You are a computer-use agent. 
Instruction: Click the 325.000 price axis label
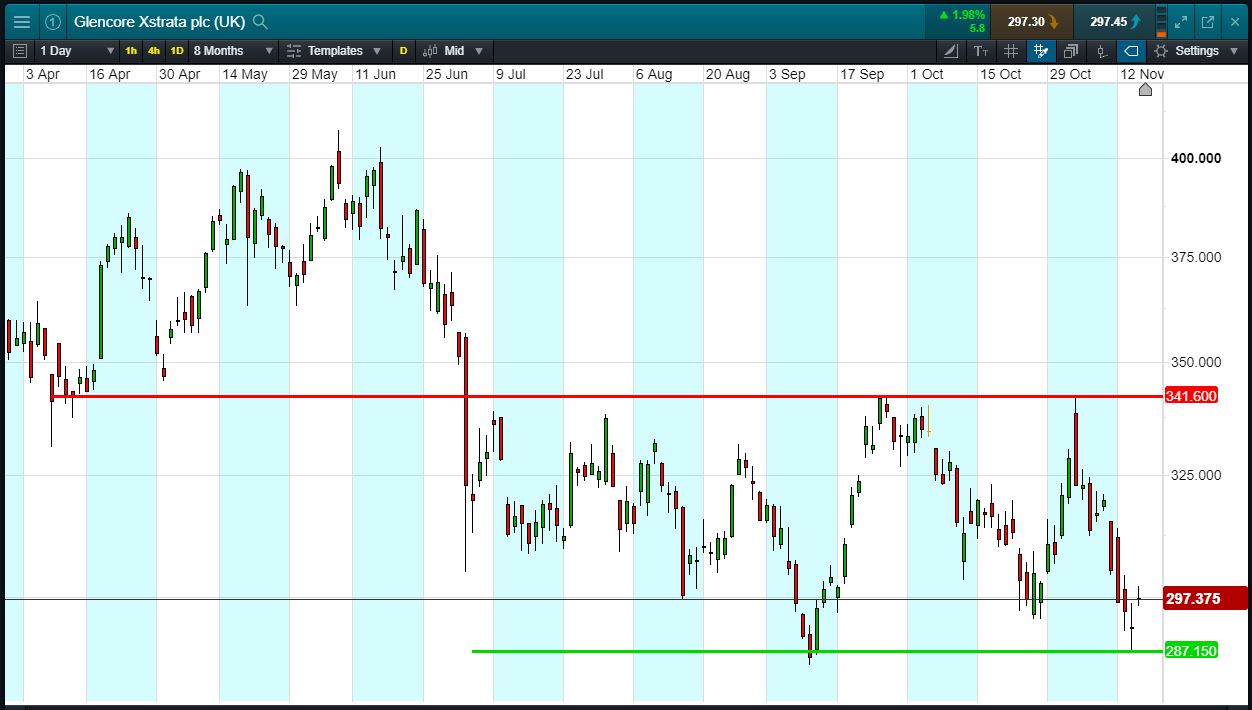pyautogui.click(x=1196, y=475)
